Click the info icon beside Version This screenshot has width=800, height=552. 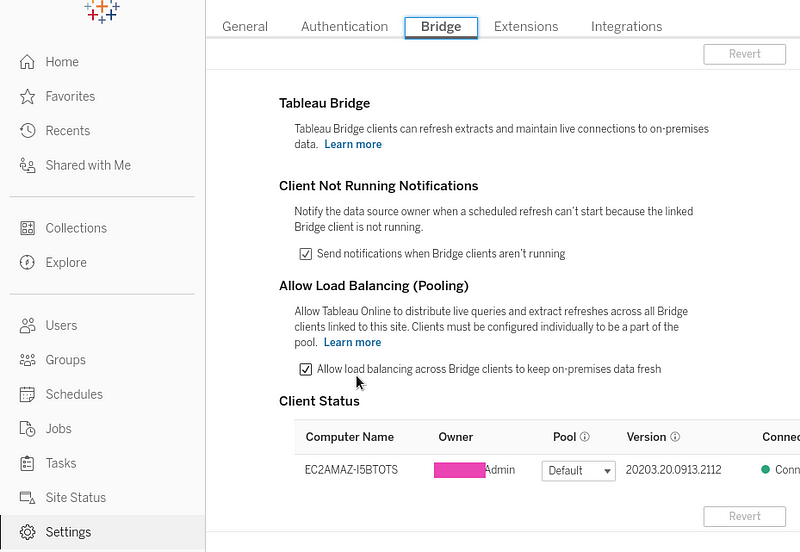675,437
